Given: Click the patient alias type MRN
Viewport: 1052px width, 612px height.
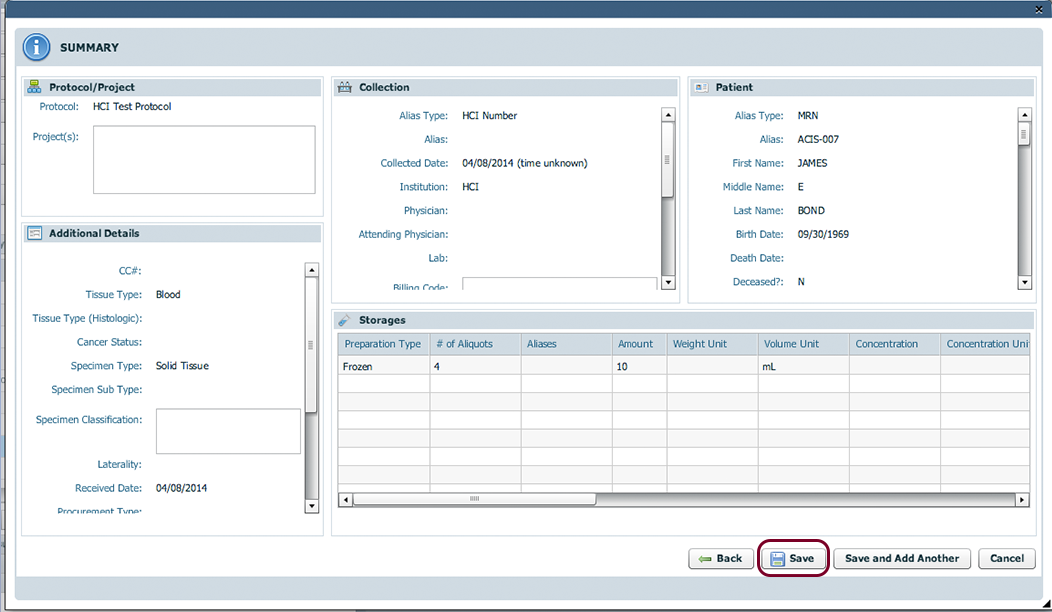Looking at the screenshot, I should pos(808,115).
